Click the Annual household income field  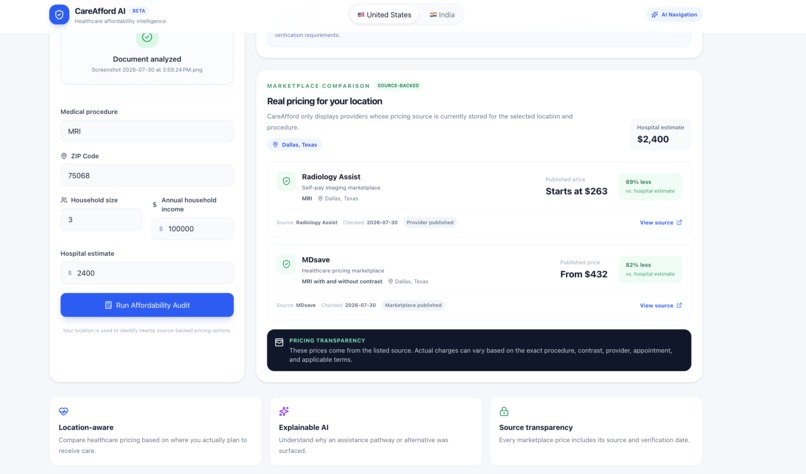193,229
